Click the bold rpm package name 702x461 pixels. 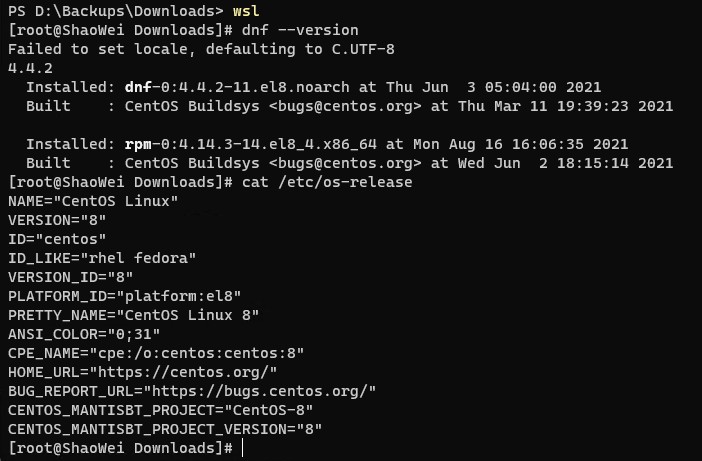point(138,144)
